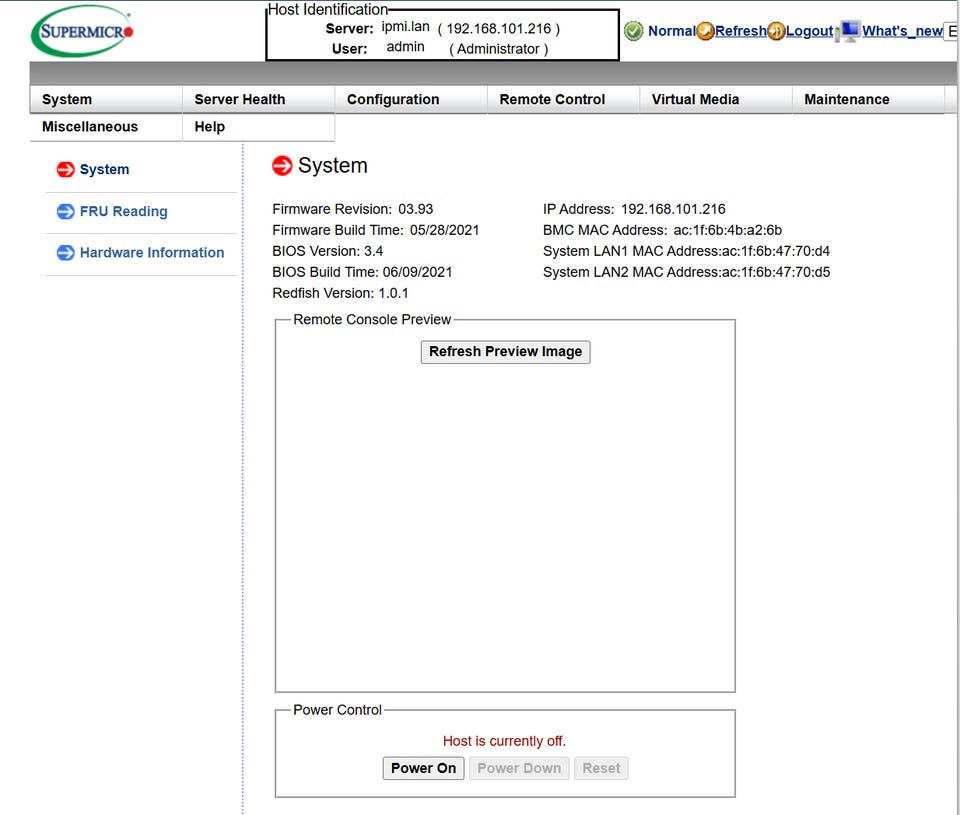Click the green Normal status checkmark icon

(x=634, y=31)
